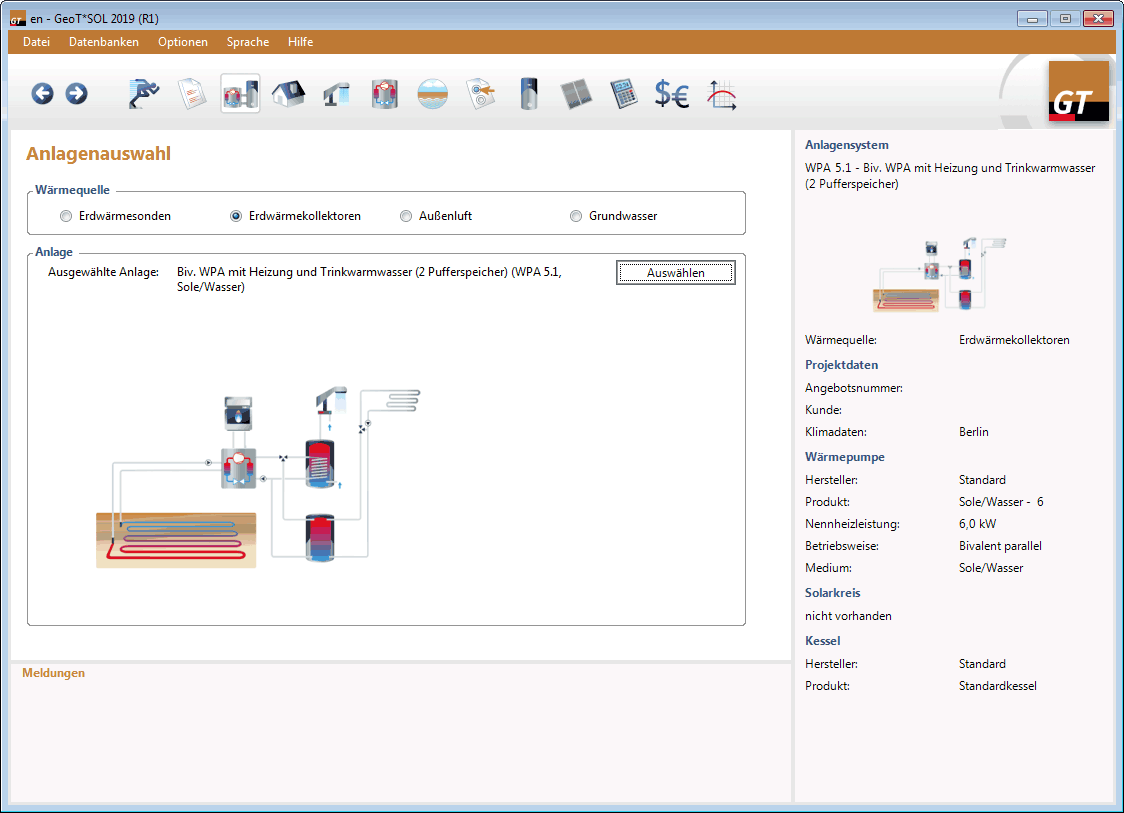Click the Kunde label

click(x=823, y=410)
